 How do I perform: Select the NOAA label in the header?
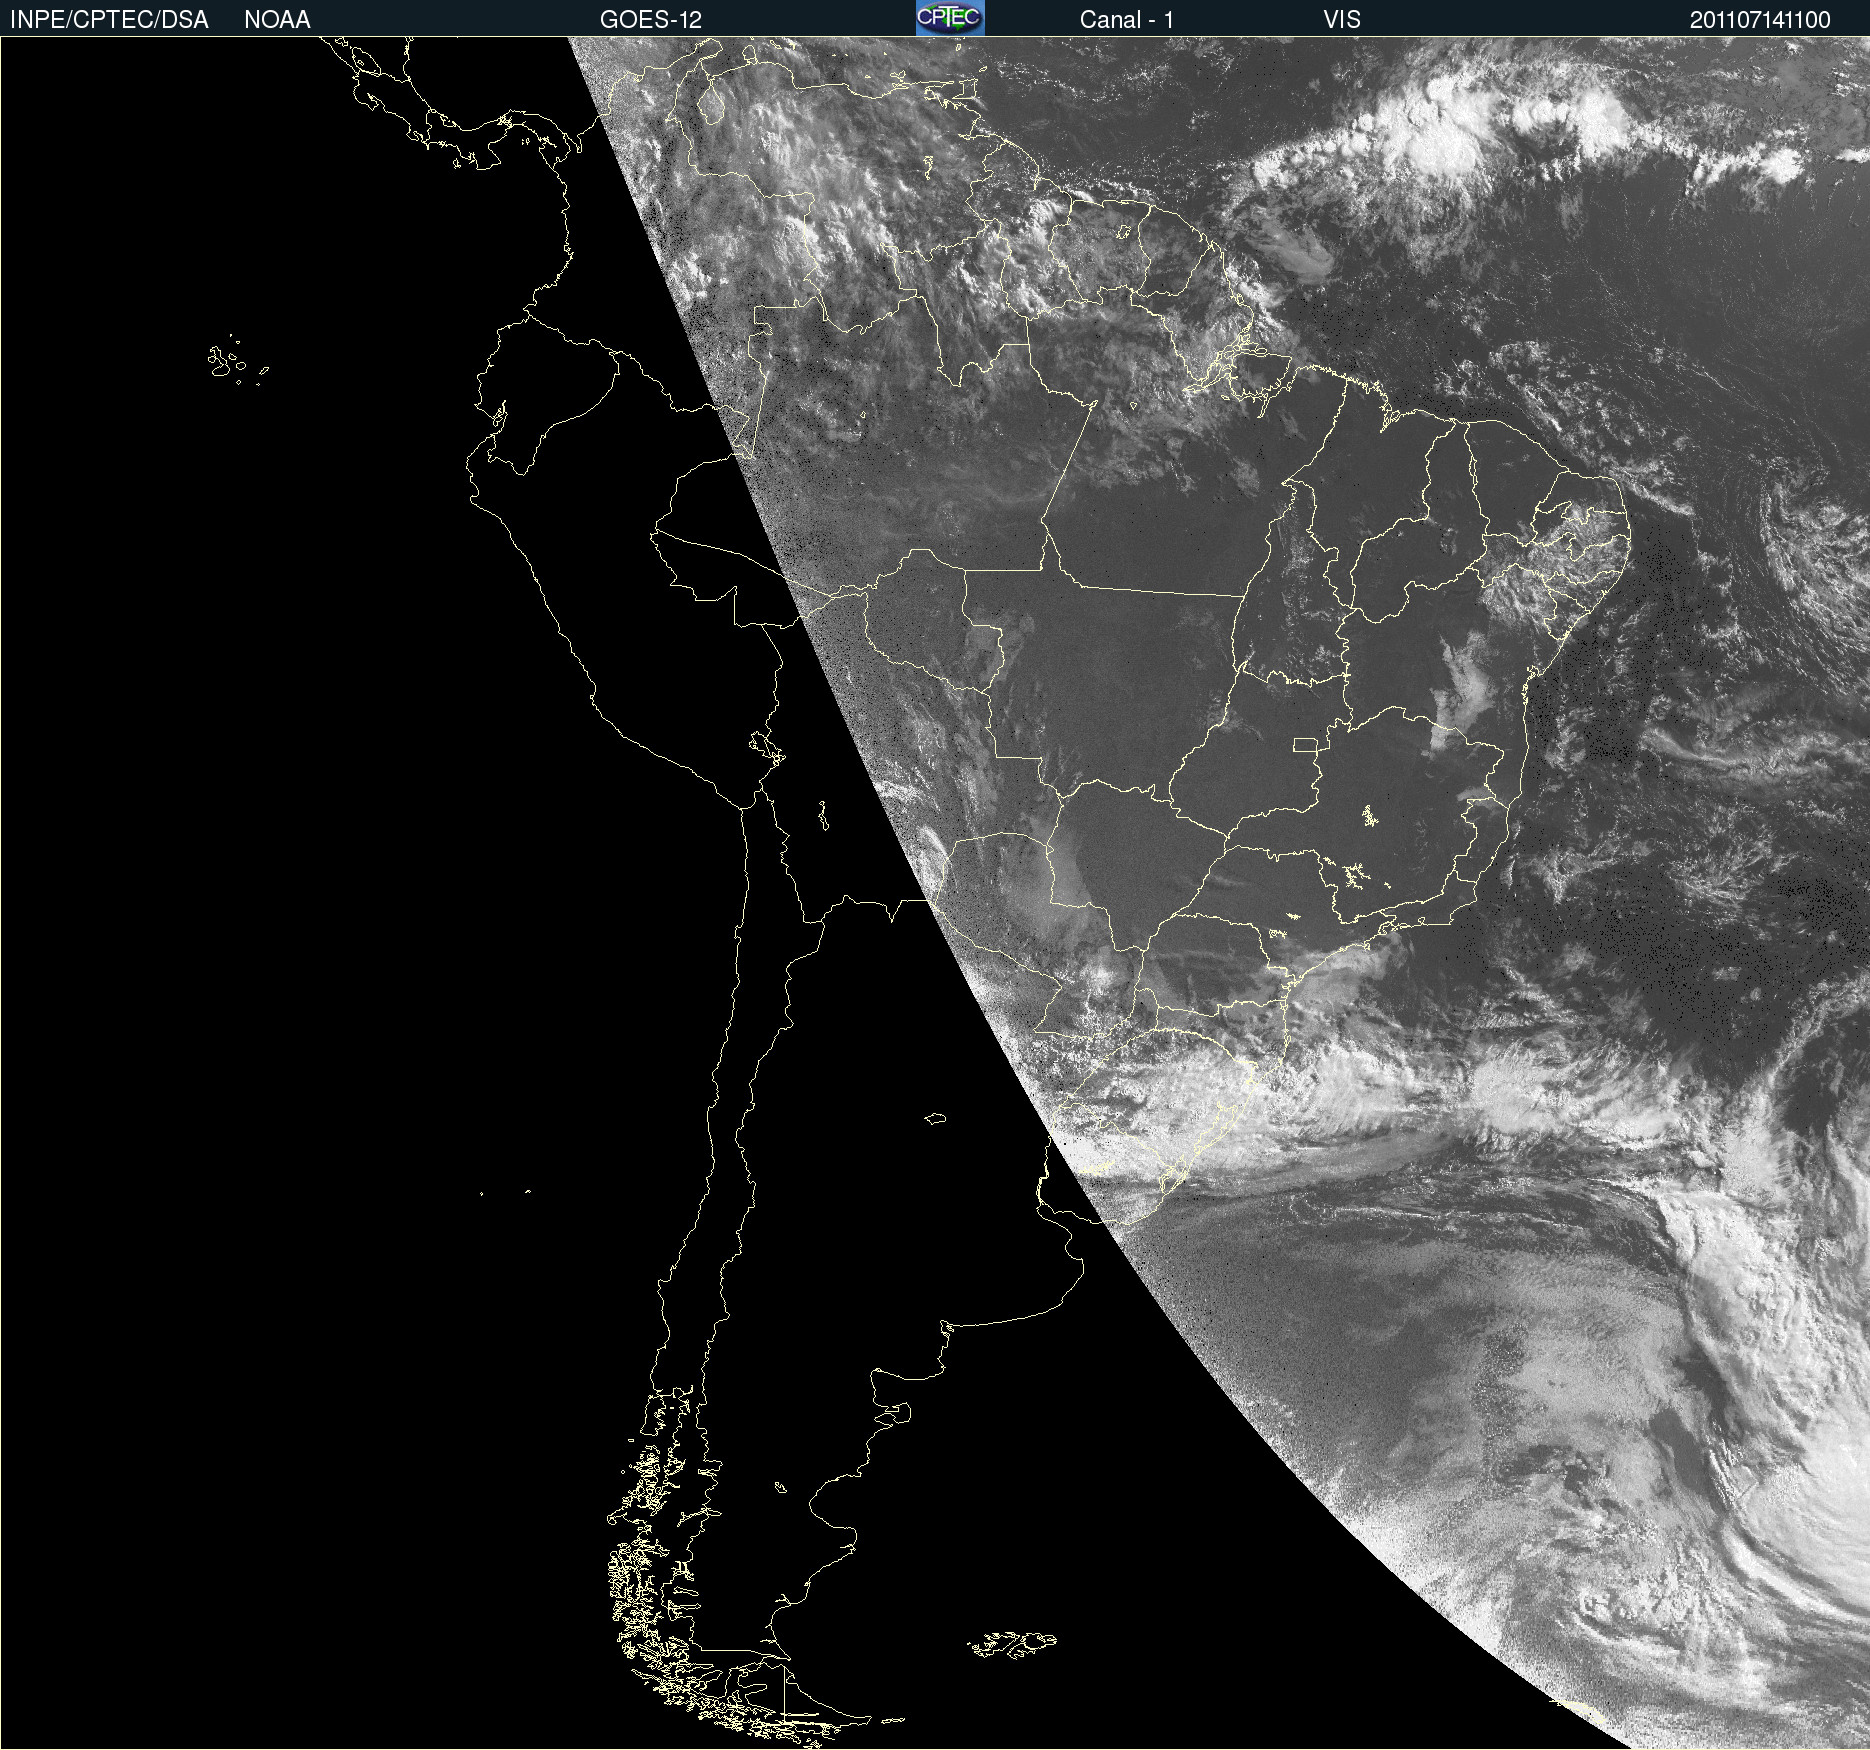tap(277, 20)
